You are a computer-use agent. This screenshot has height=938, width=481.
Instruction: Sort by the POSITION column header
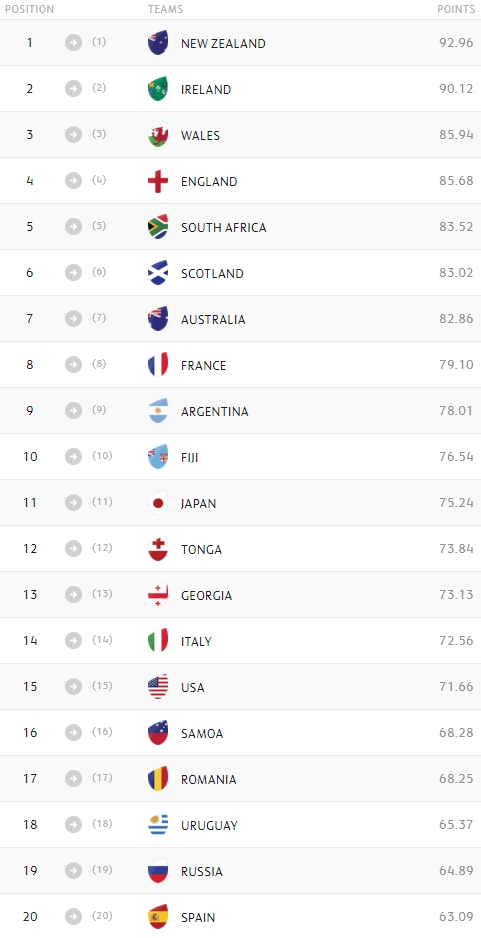pos(27,10)
